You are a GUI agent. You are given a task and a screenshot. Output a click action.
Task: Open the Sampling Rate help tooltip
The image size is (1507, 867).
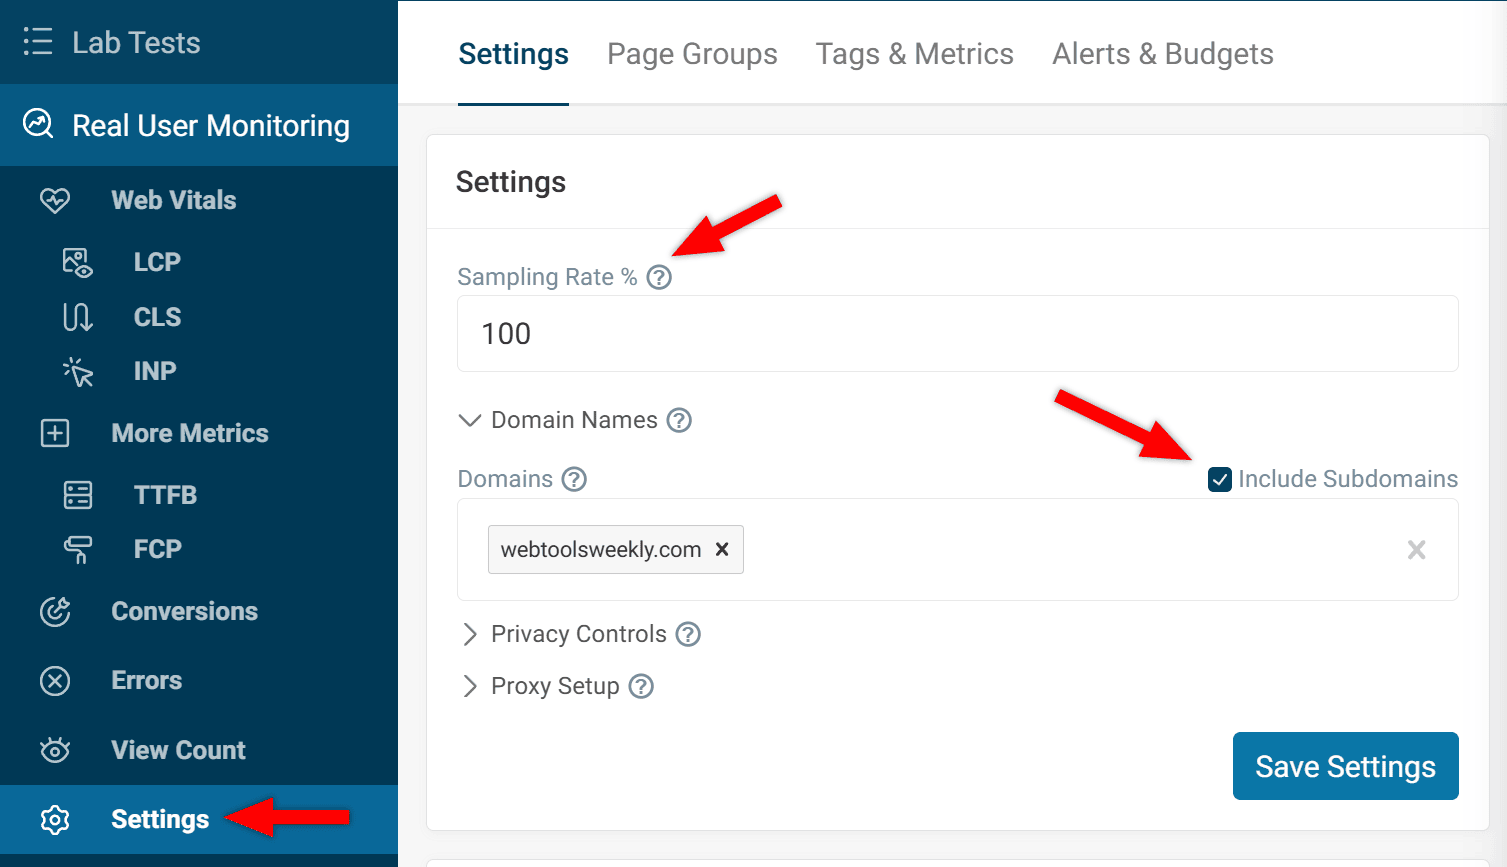tap(658, 277)
